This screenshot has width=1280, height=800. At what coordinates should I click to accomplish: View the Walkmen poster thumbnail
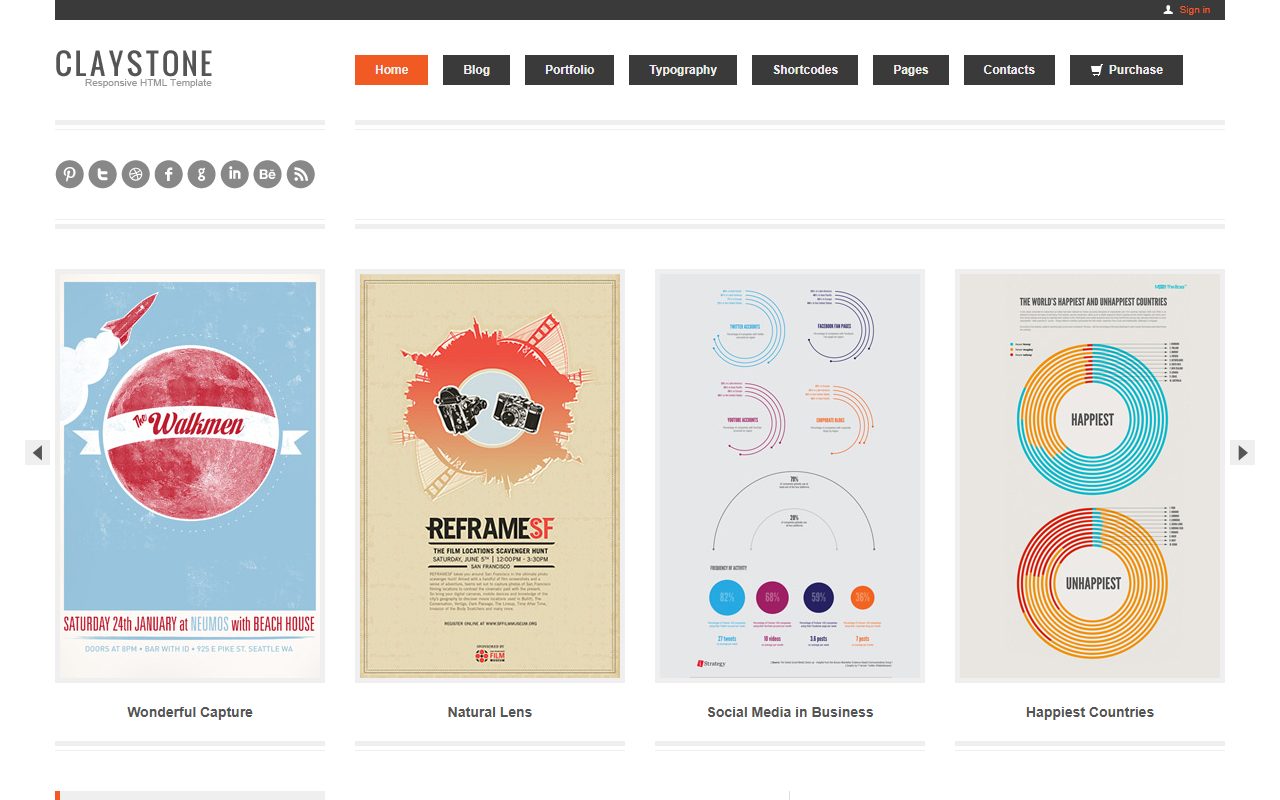click(190, 476)
